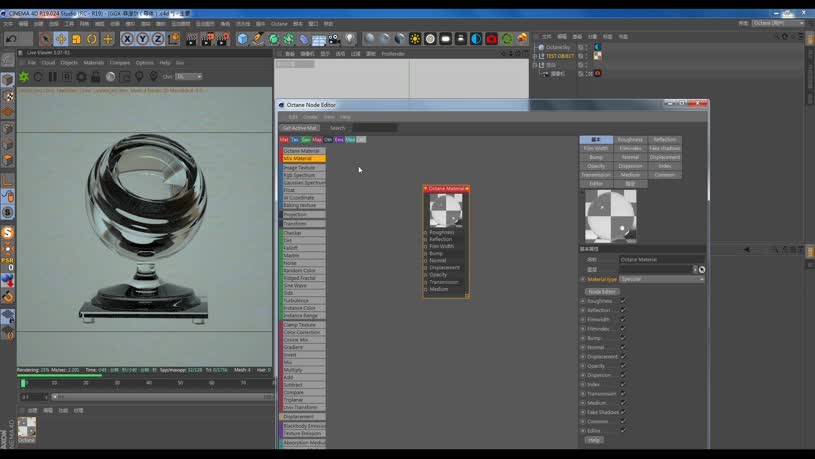Click Get Active Mat button
The width and height of the screenshot is (815, 459).
(300, 128)
